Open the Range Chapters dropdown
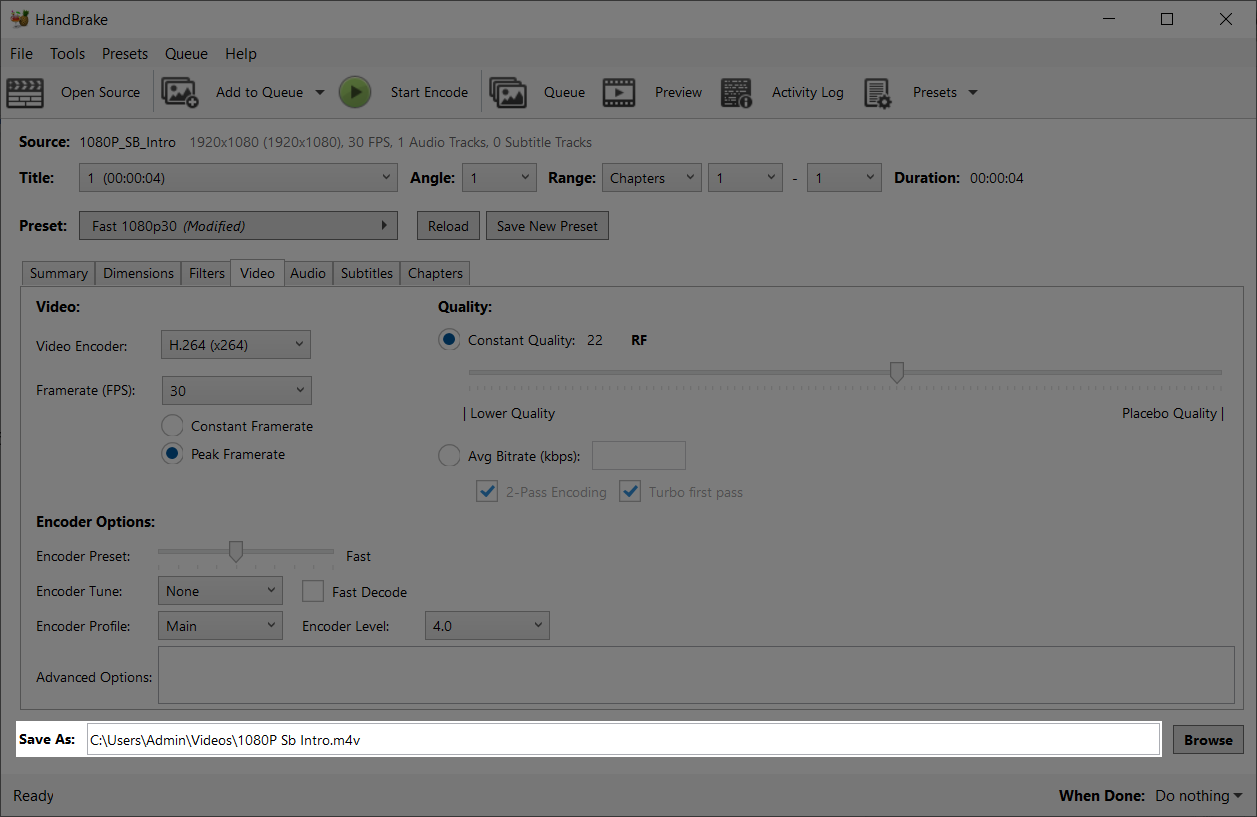 (x=651, y=178)
